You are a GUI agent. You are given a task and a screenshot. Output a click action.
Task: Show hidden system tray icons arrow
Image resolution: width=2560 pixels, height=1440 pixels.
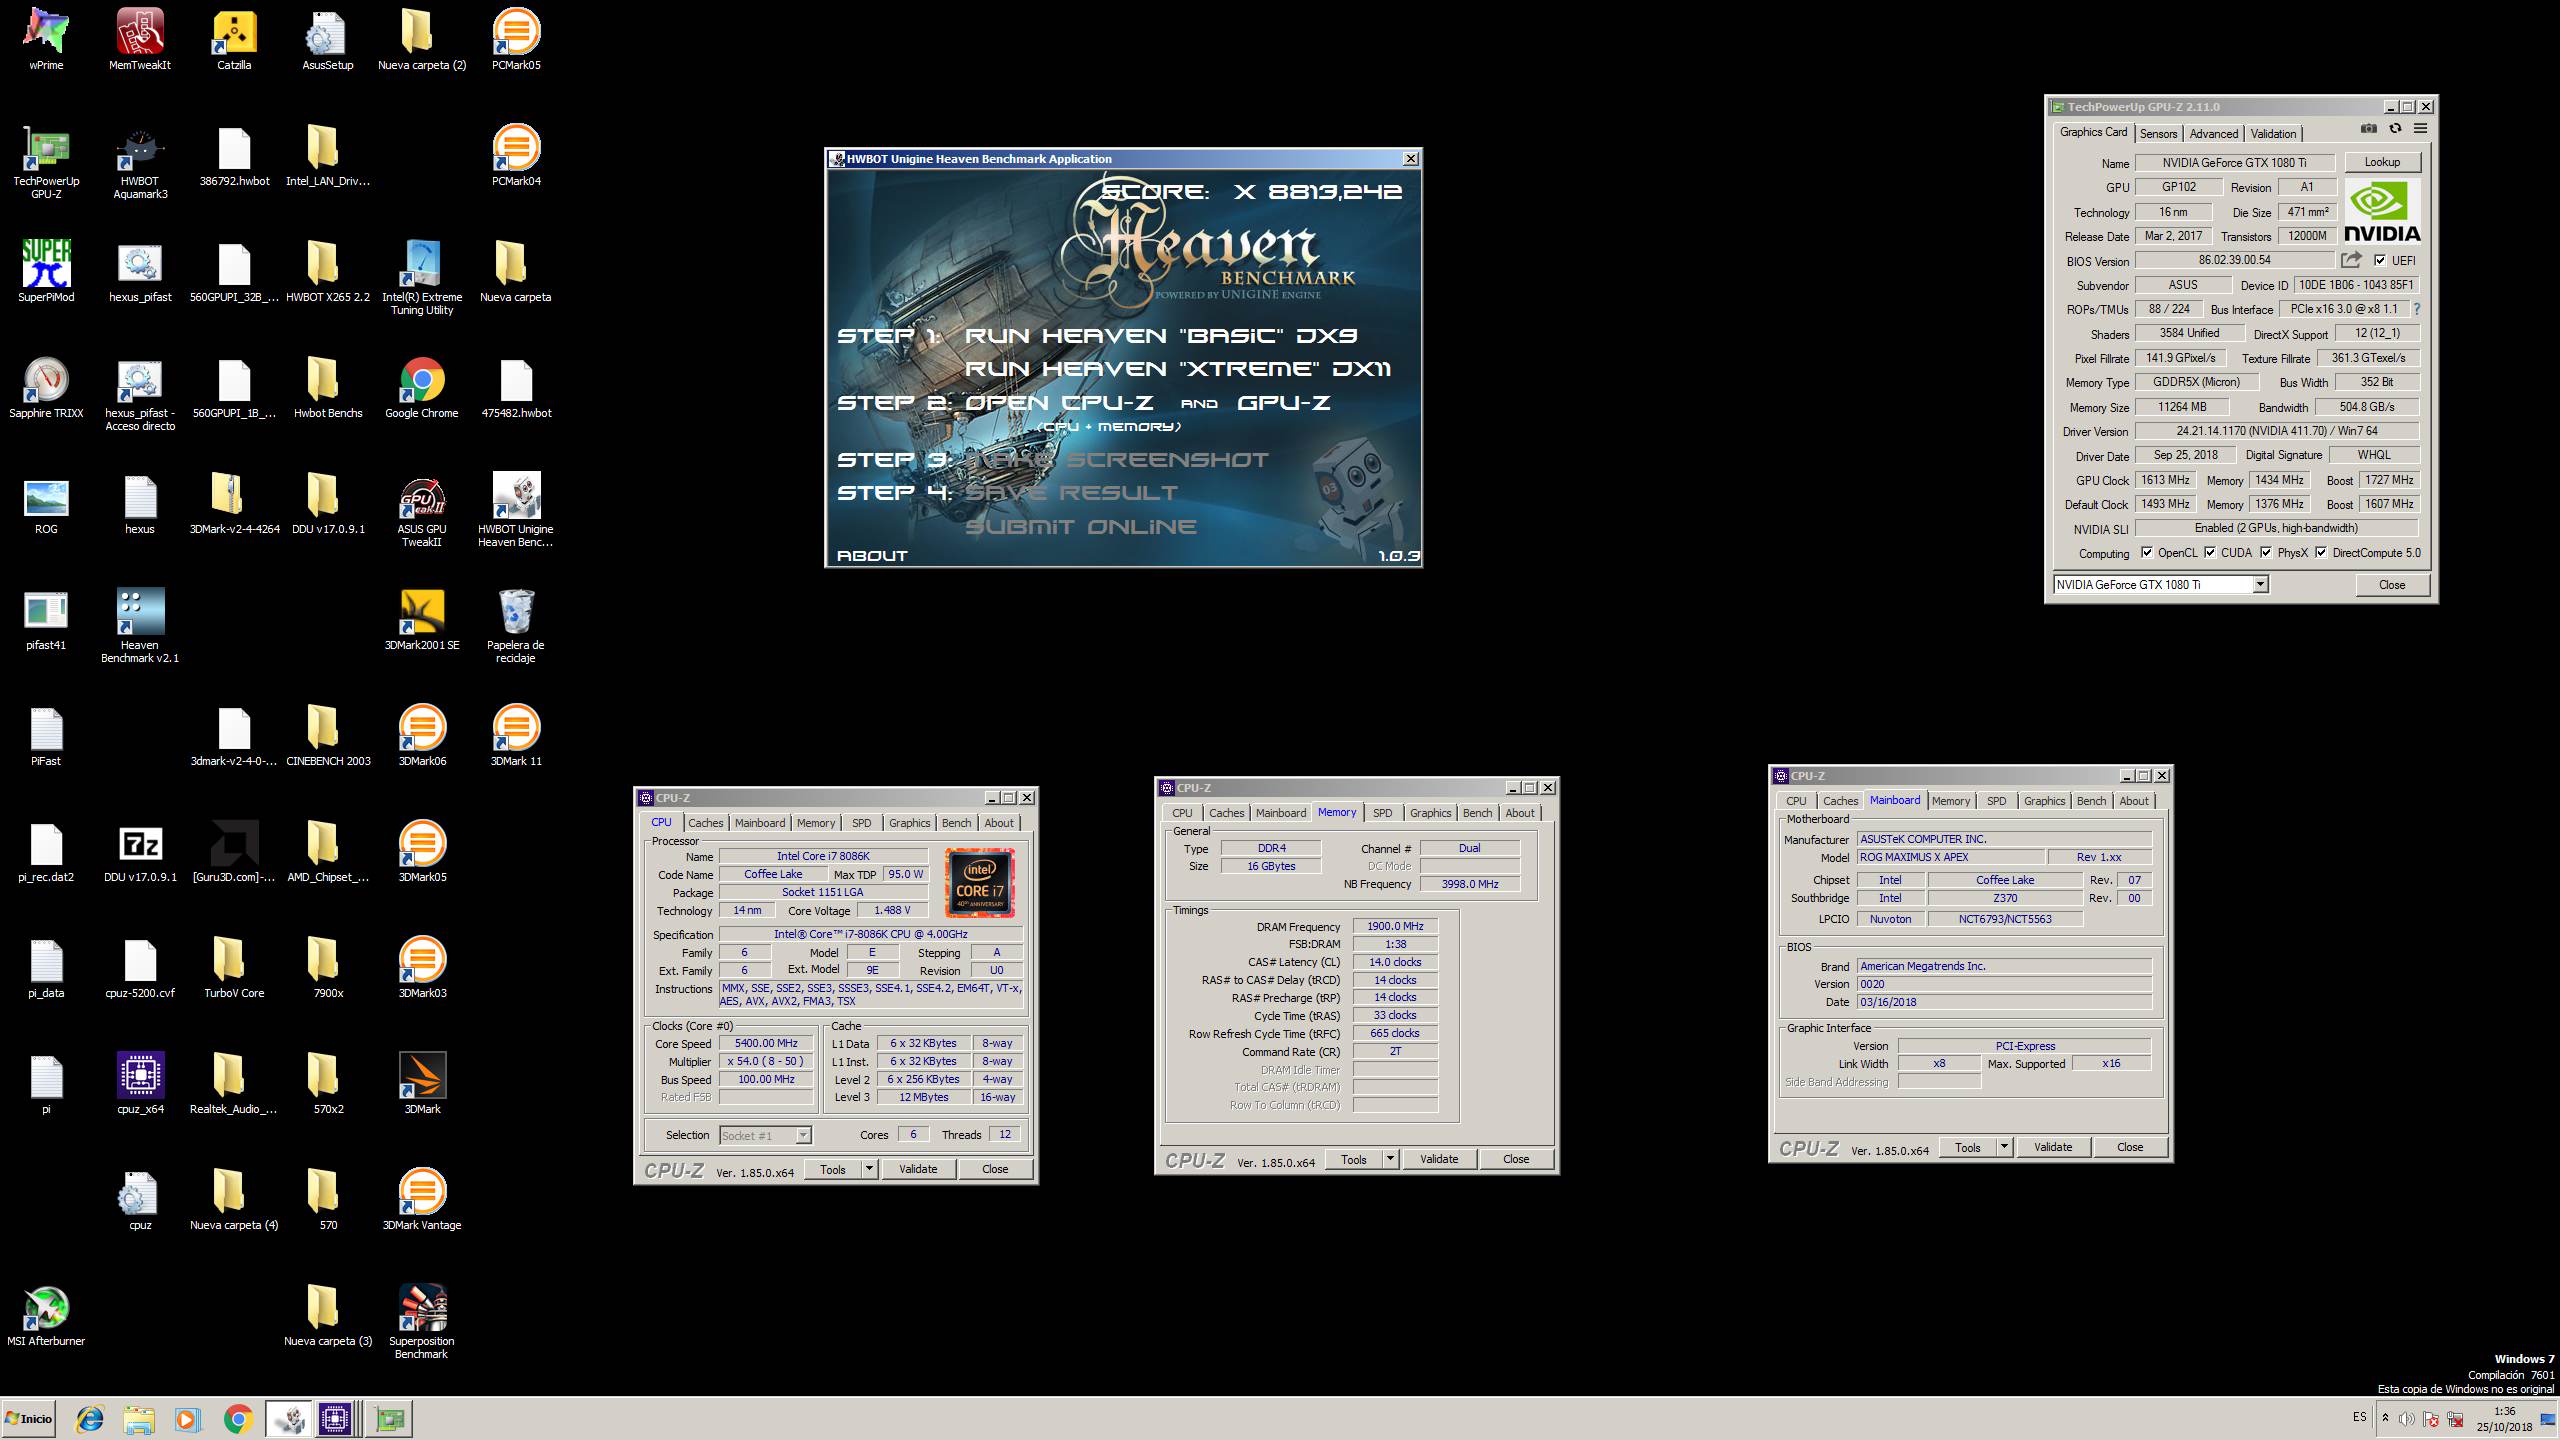tap(2386, 1418)
